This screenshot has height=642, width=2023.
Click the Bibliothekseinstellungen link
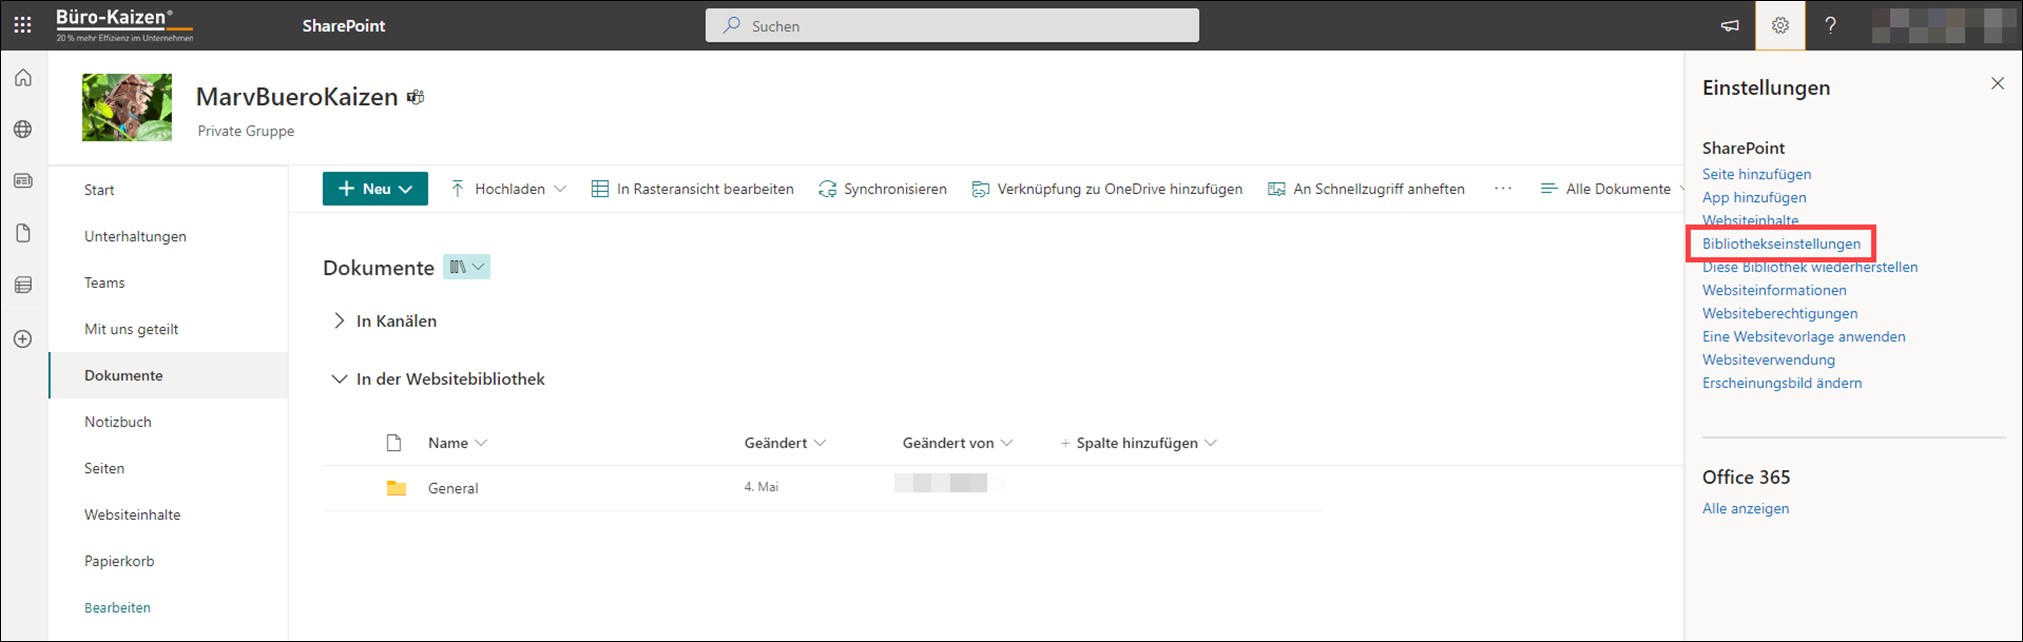[1781, 244]
